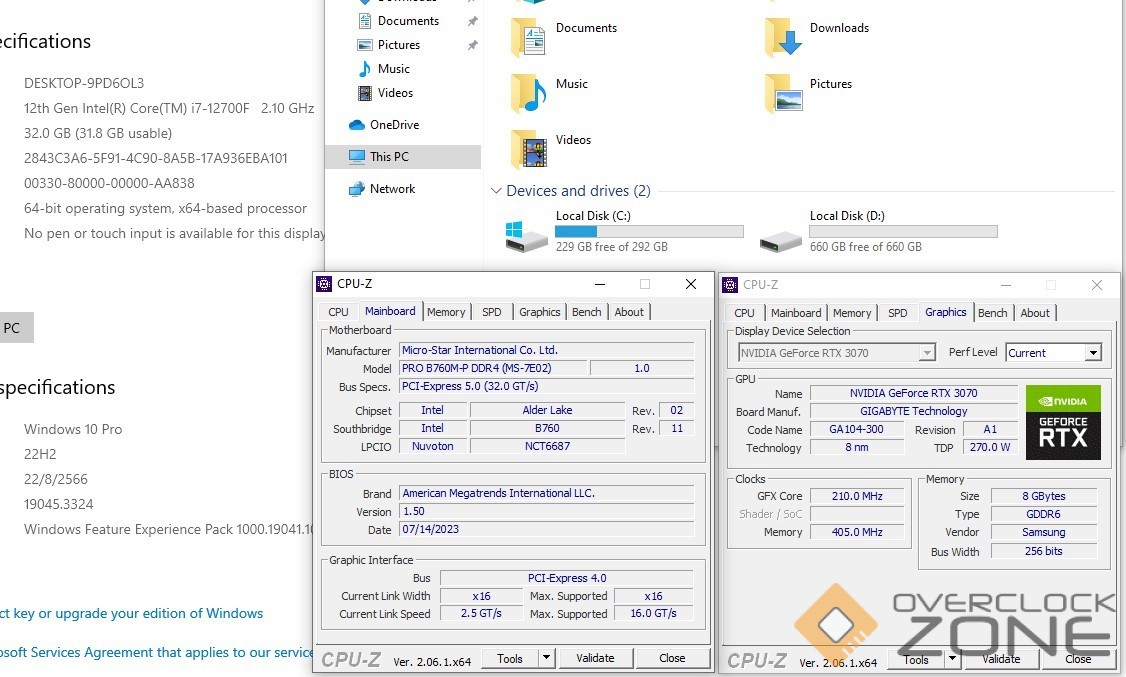Click BIOS Date field 07/14/2023
The width and height of the screenshot is (1126, 677).
point(546,529)
